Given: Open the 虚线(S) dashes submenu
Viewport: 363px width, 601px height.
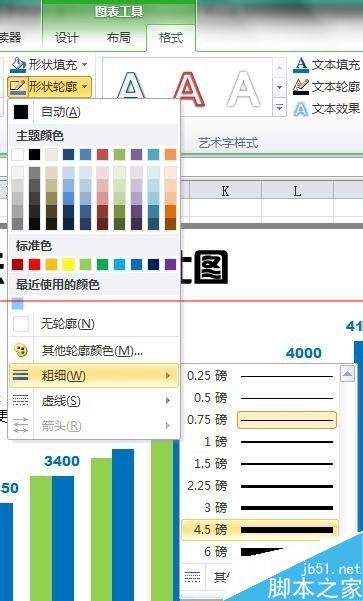Looking at the screenshot, I should tap(94, 401).
